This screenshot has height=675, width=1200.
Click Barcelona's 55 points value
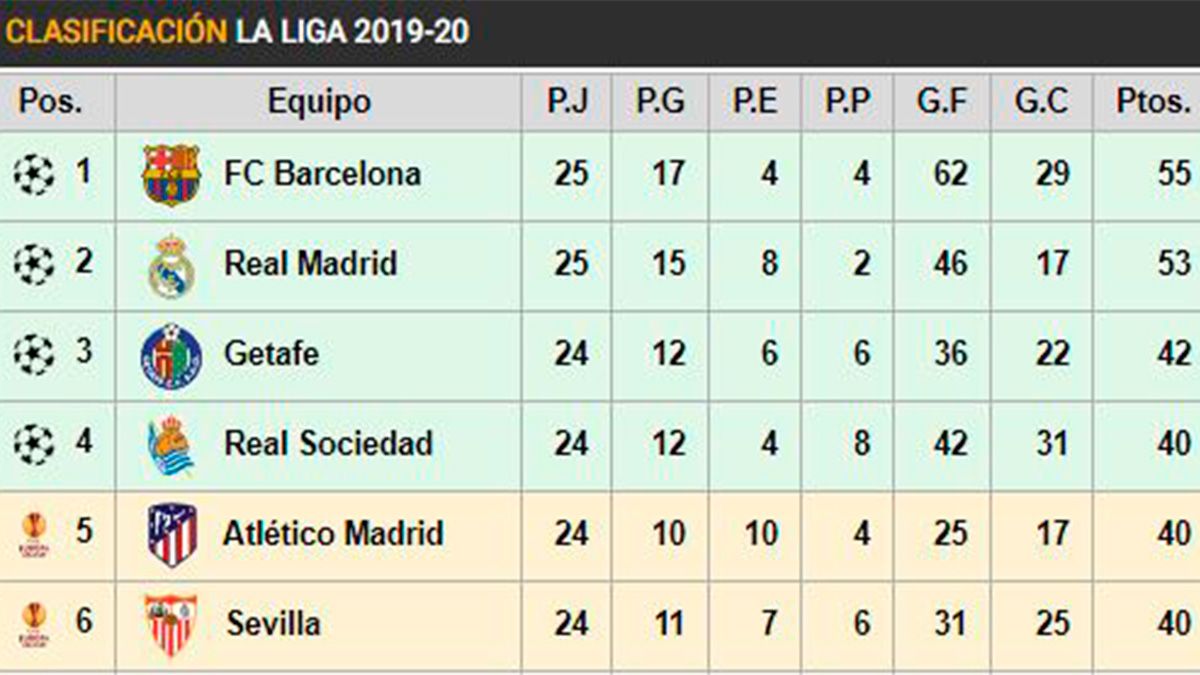click(x=1173, y=174)
